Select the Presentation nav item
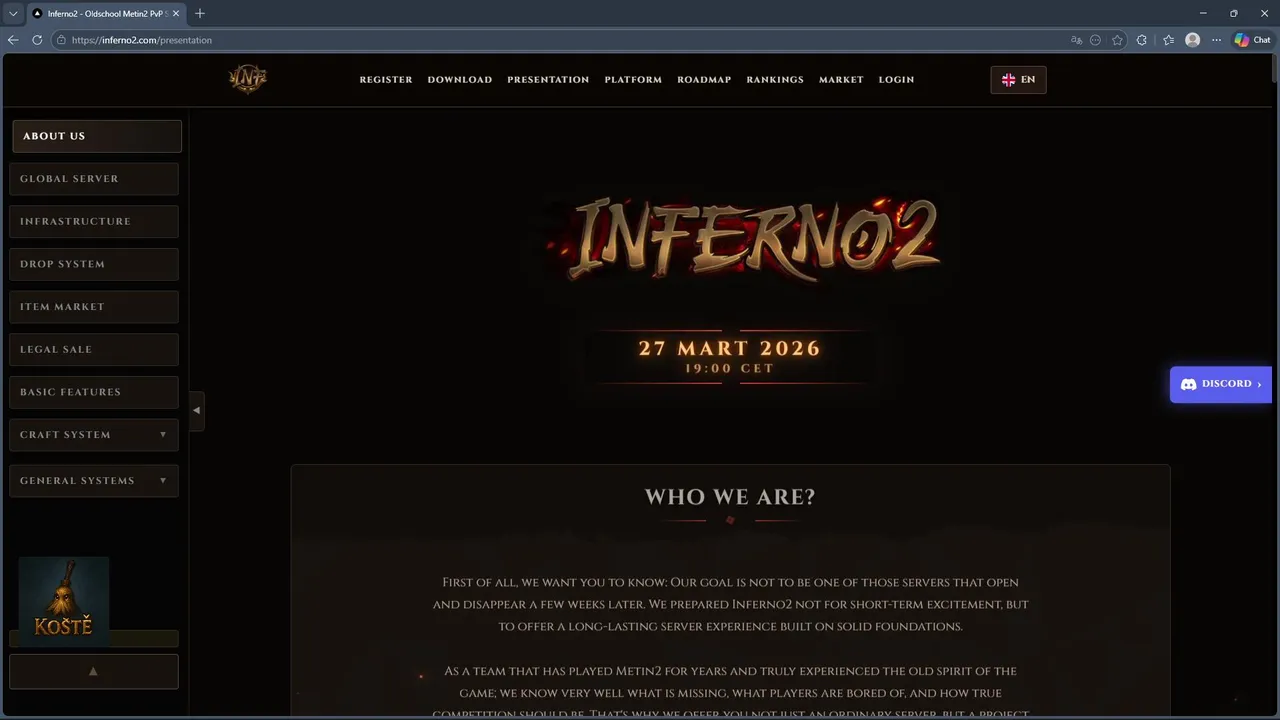 pos(548,80)
